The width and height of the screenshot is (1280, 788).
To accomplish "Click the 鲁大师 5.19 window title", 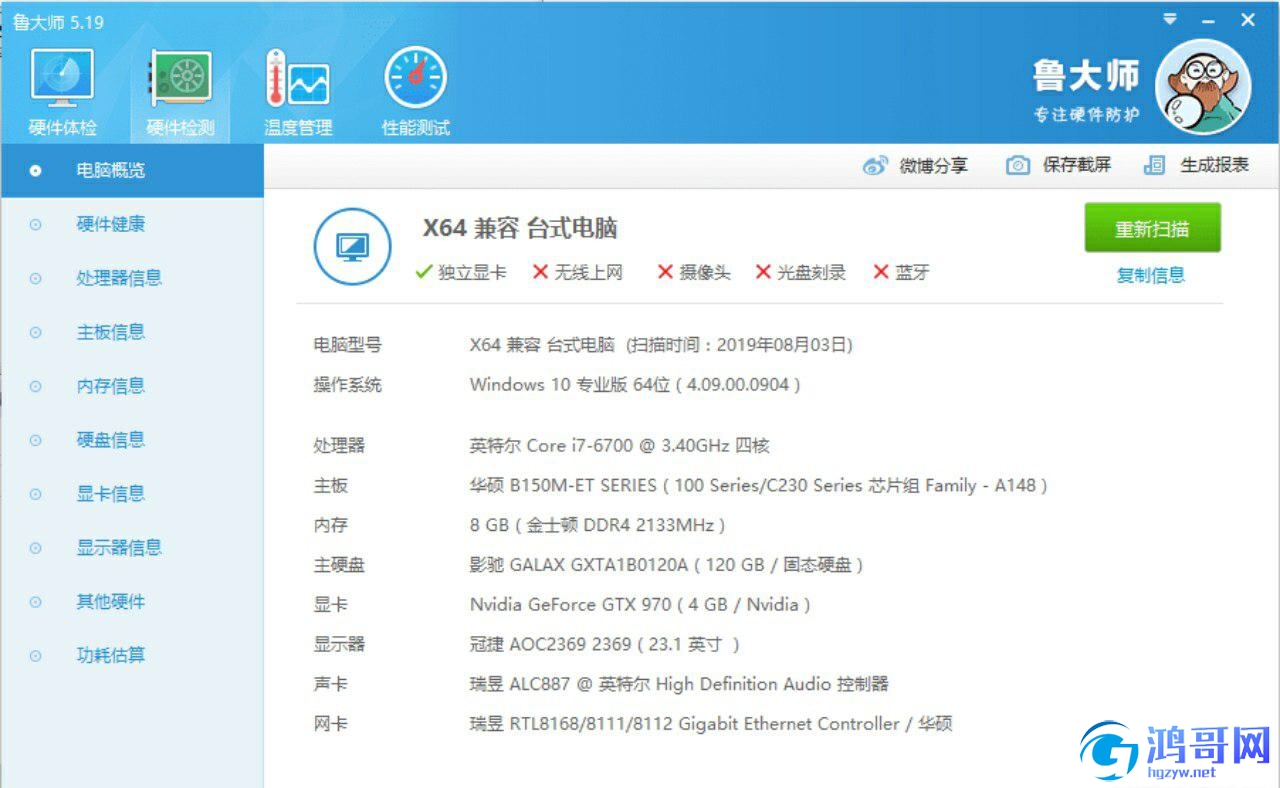I will [58, 22].
